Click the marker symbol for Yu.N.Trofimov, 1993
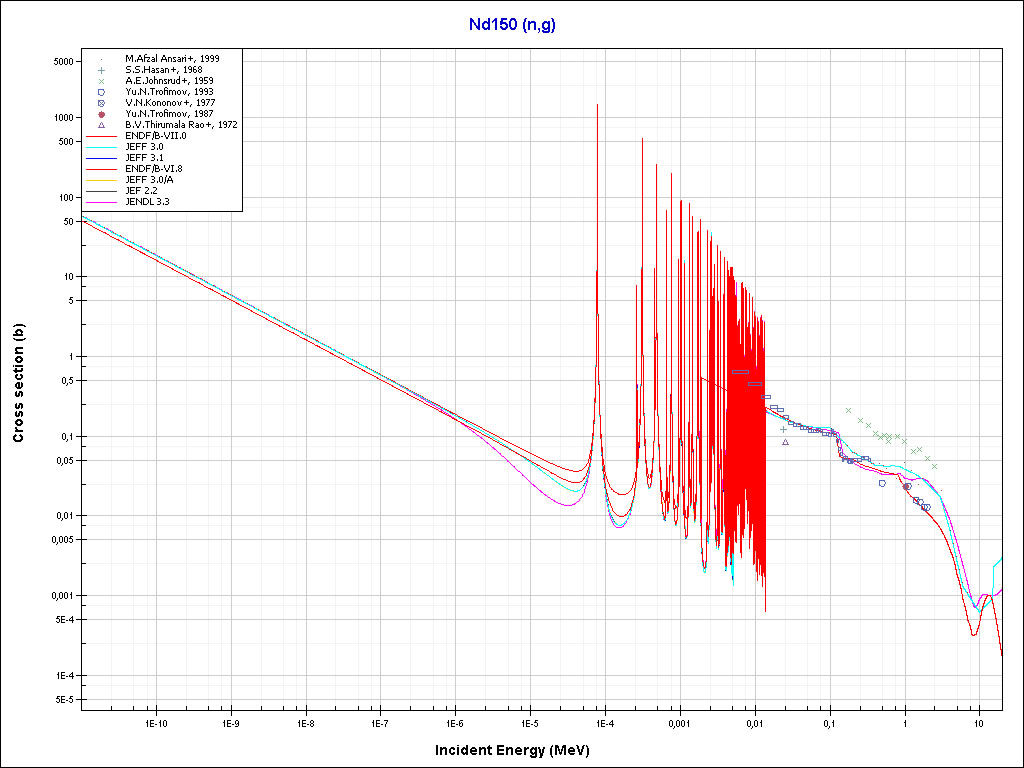 pyautogui.click(x=102, y=92)
